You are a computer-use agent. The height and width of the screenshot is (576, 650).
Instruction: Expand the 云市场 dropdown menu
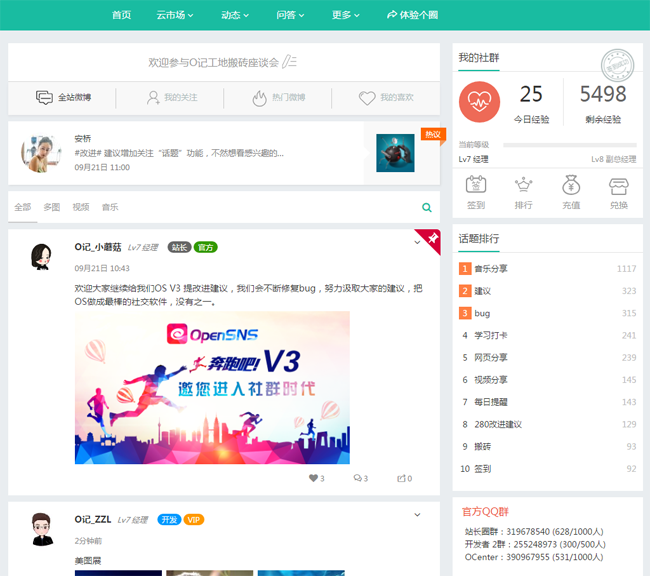[175, 15]
